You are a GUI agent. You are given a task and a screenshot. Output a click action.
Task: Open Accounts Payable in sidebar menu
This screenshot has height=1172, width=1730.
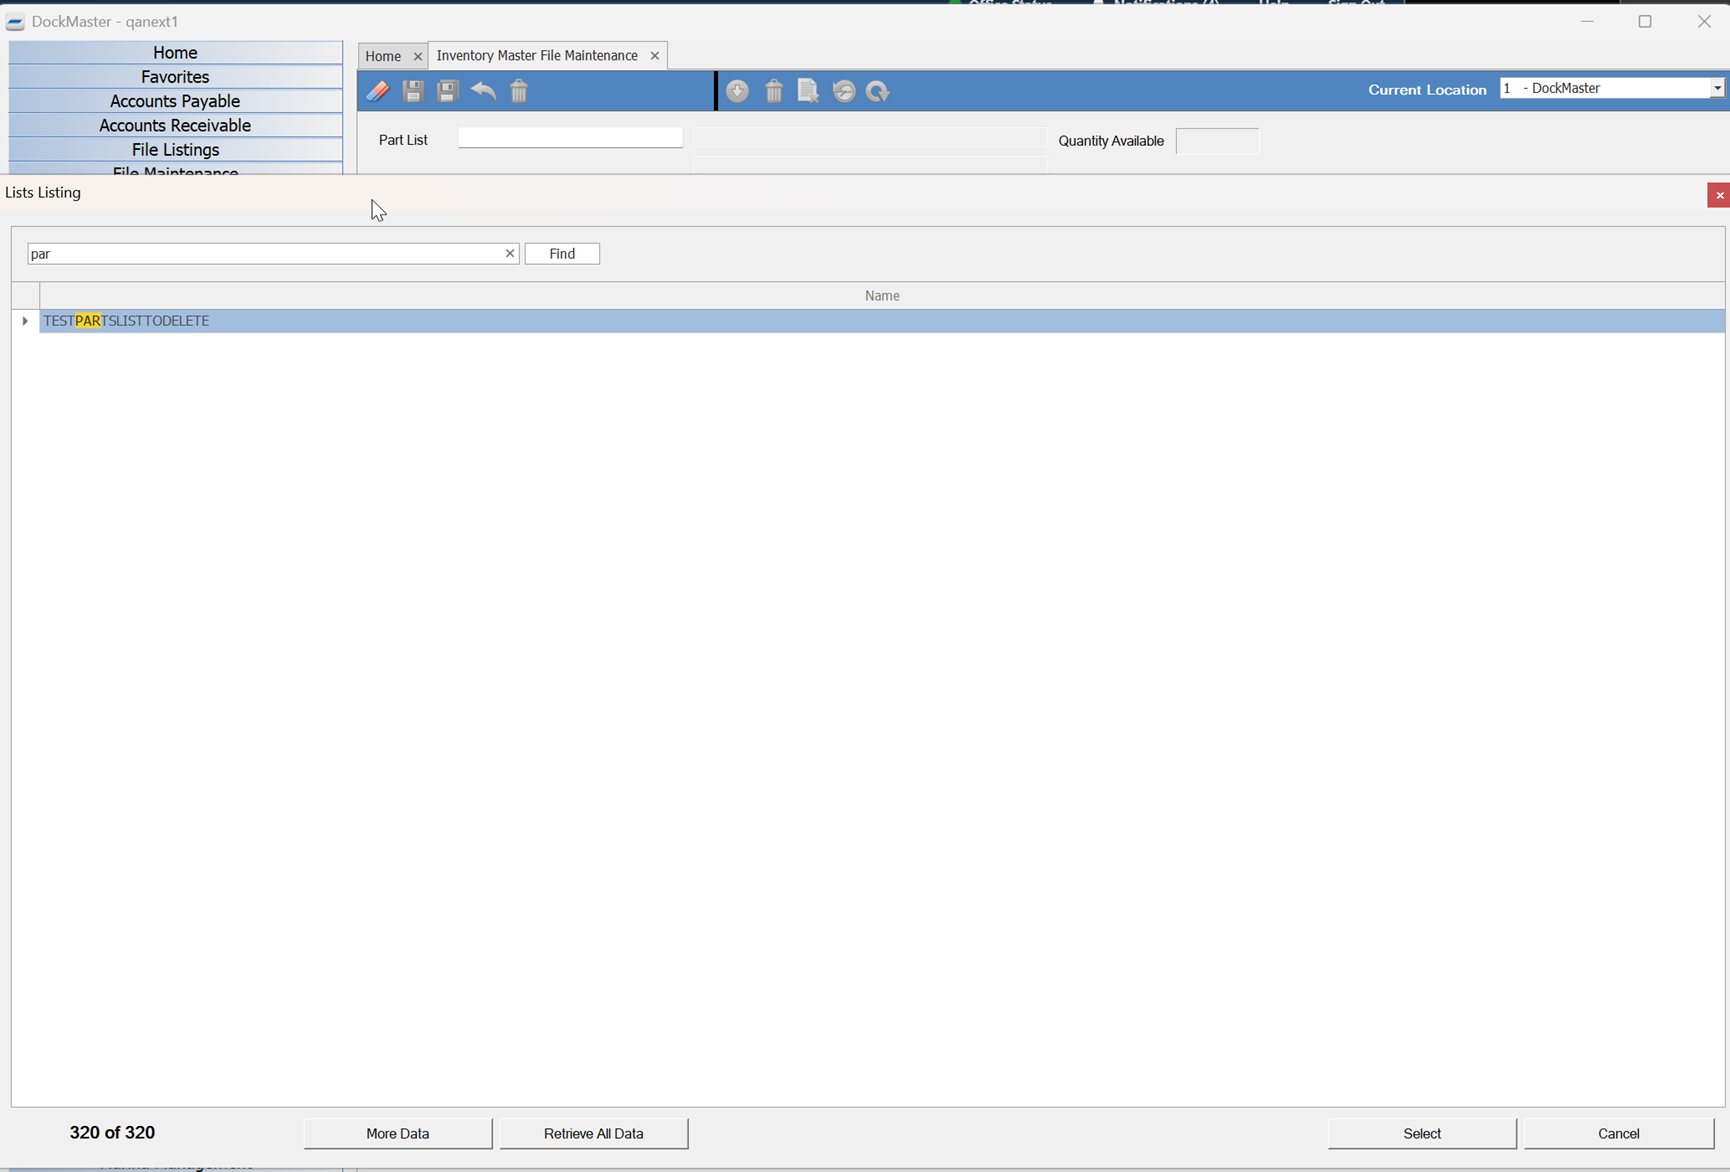click(175, 101)
